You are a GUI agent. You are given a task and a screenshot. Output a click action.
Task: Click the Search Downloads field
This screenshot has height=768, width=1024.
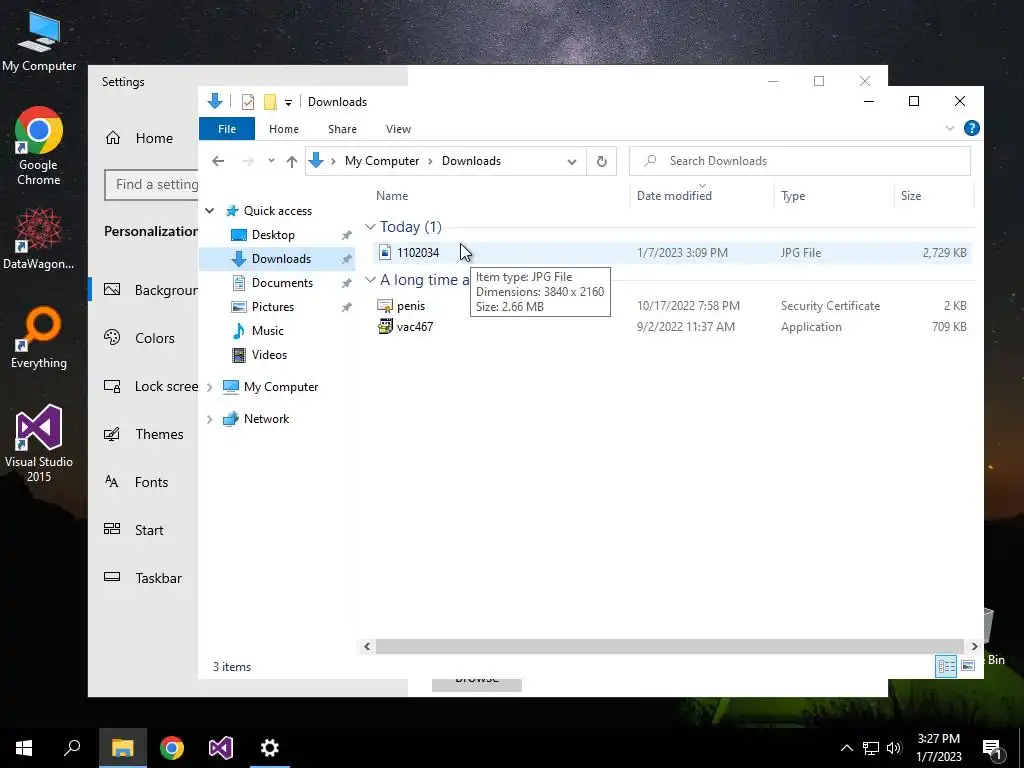(799, 161)
